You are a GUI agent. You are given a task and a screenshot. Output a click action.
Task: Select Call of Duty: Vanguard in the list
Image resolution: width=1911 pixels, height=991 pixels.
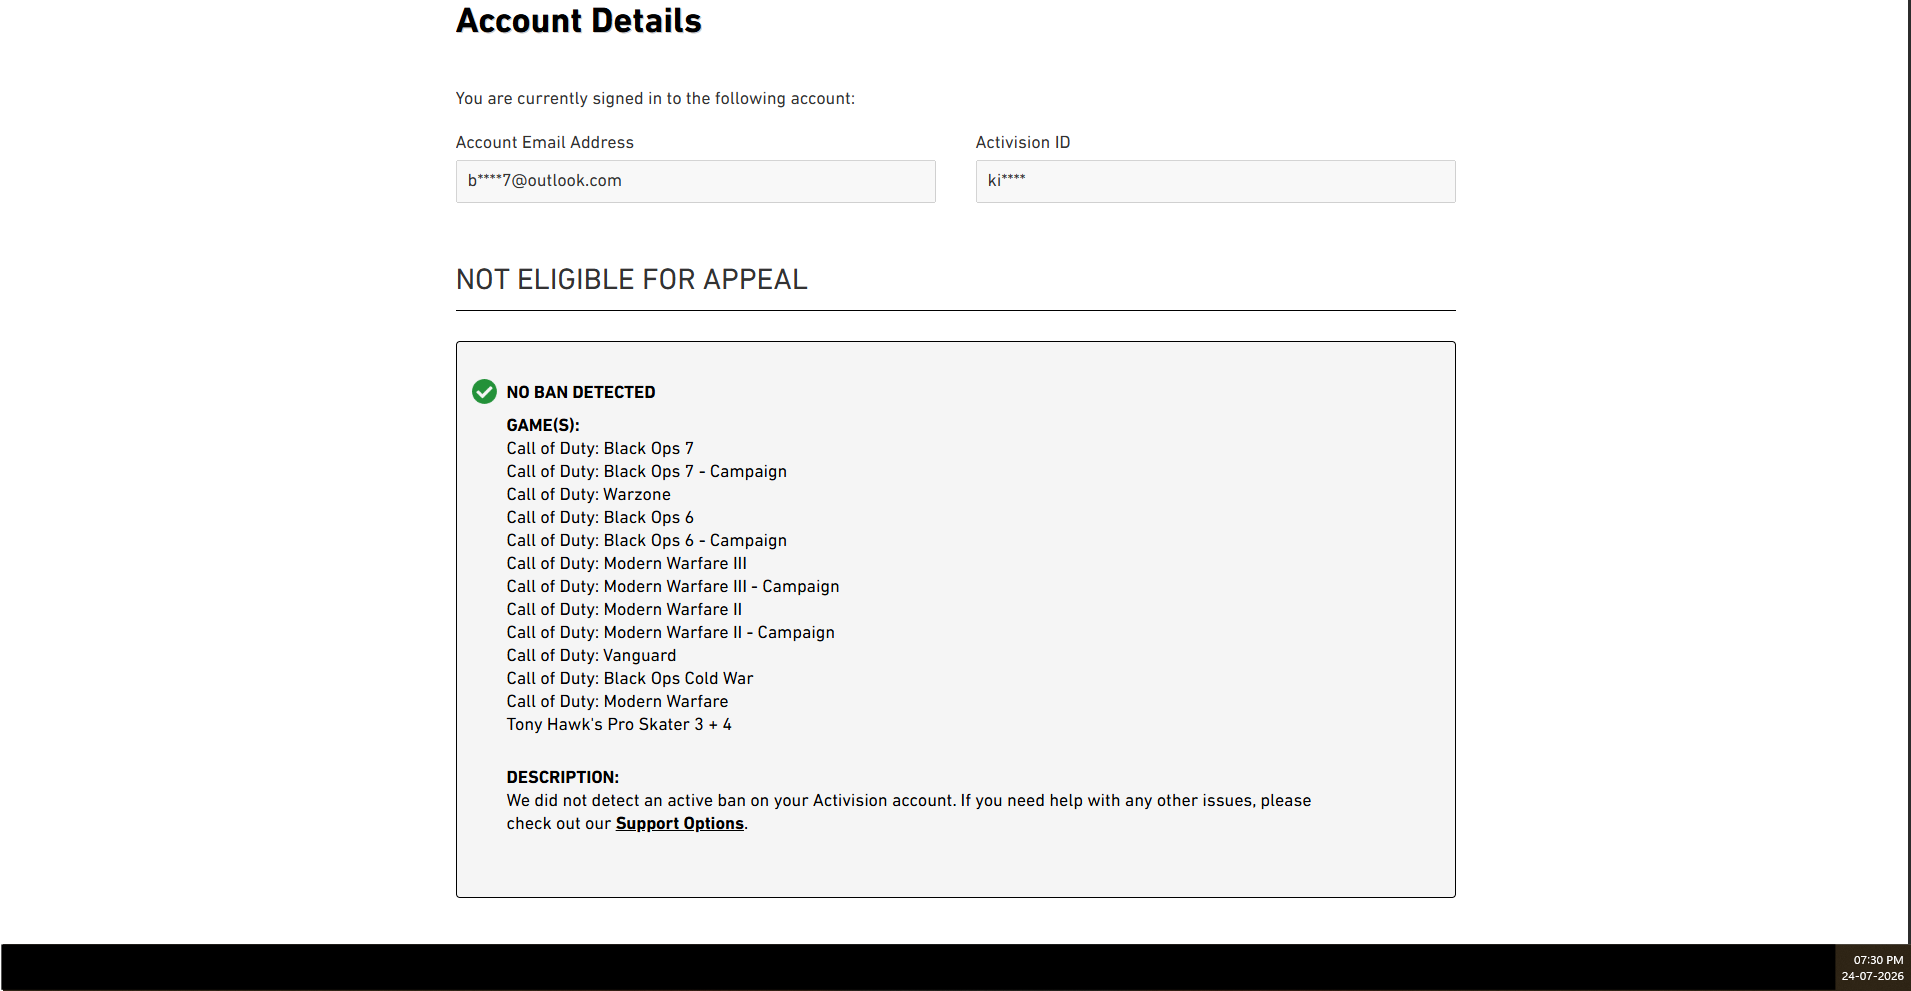click(592, 655)
